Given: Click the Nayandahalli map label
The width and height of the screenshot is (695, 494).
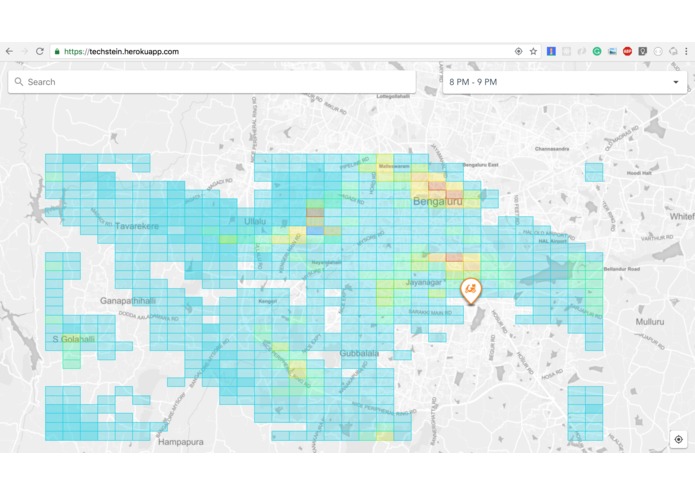Looking at the screenshot, I should (x=326, y=262).
